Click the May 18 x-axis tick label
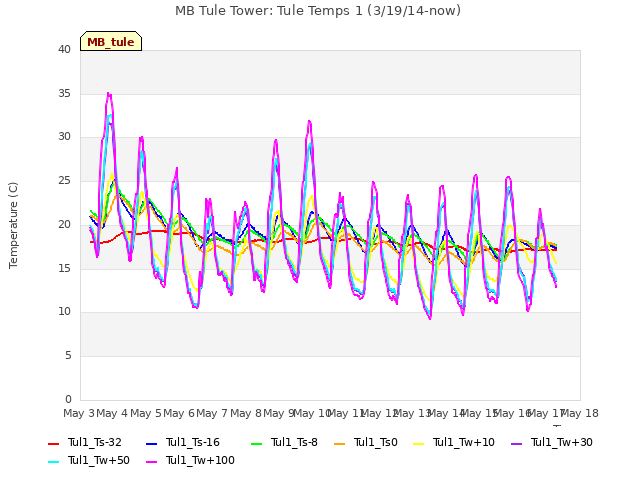Image resolution: width=640 pixels, height=480 pixels. pos(580,413)
